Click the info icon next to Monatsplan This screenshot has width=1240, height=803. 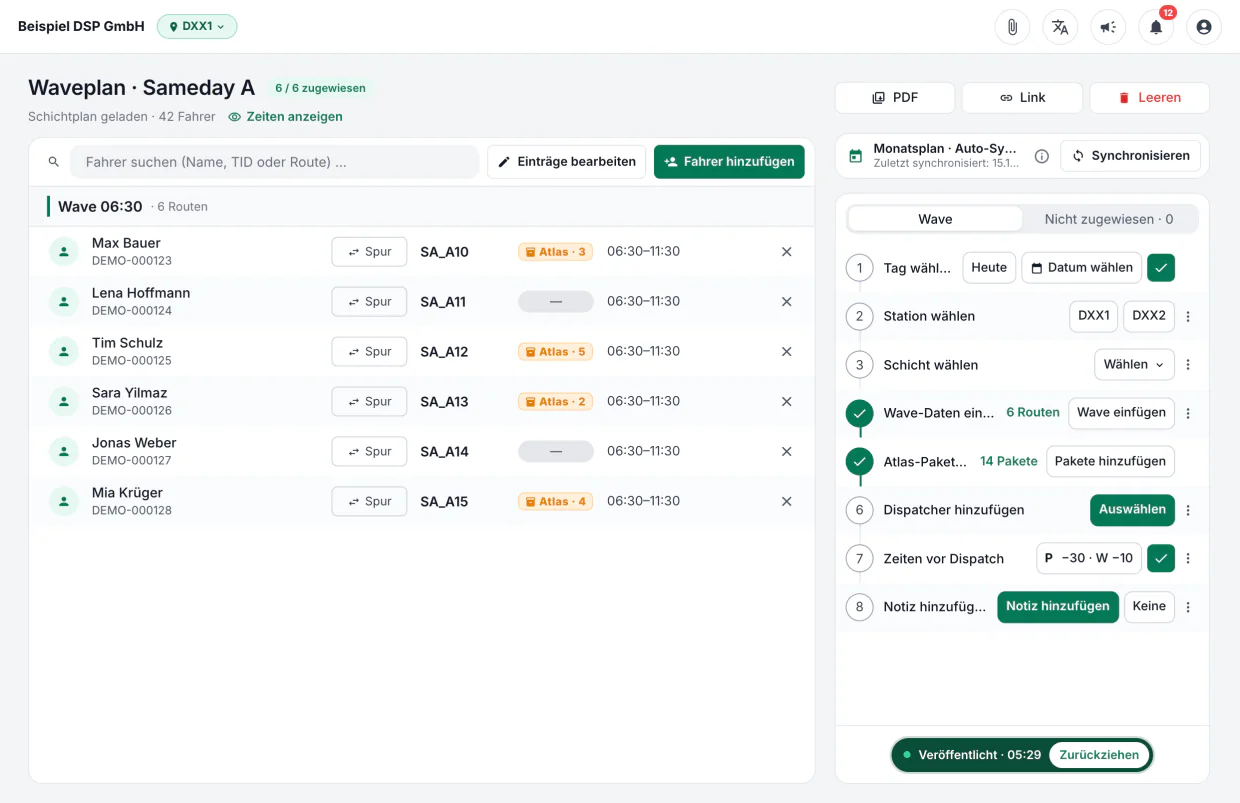(x=1041, y=156)
